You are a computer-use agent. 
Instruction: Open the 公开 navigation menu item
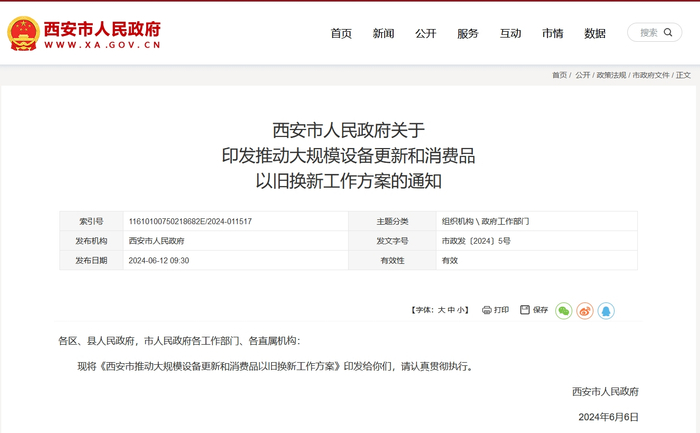point(425,33)
